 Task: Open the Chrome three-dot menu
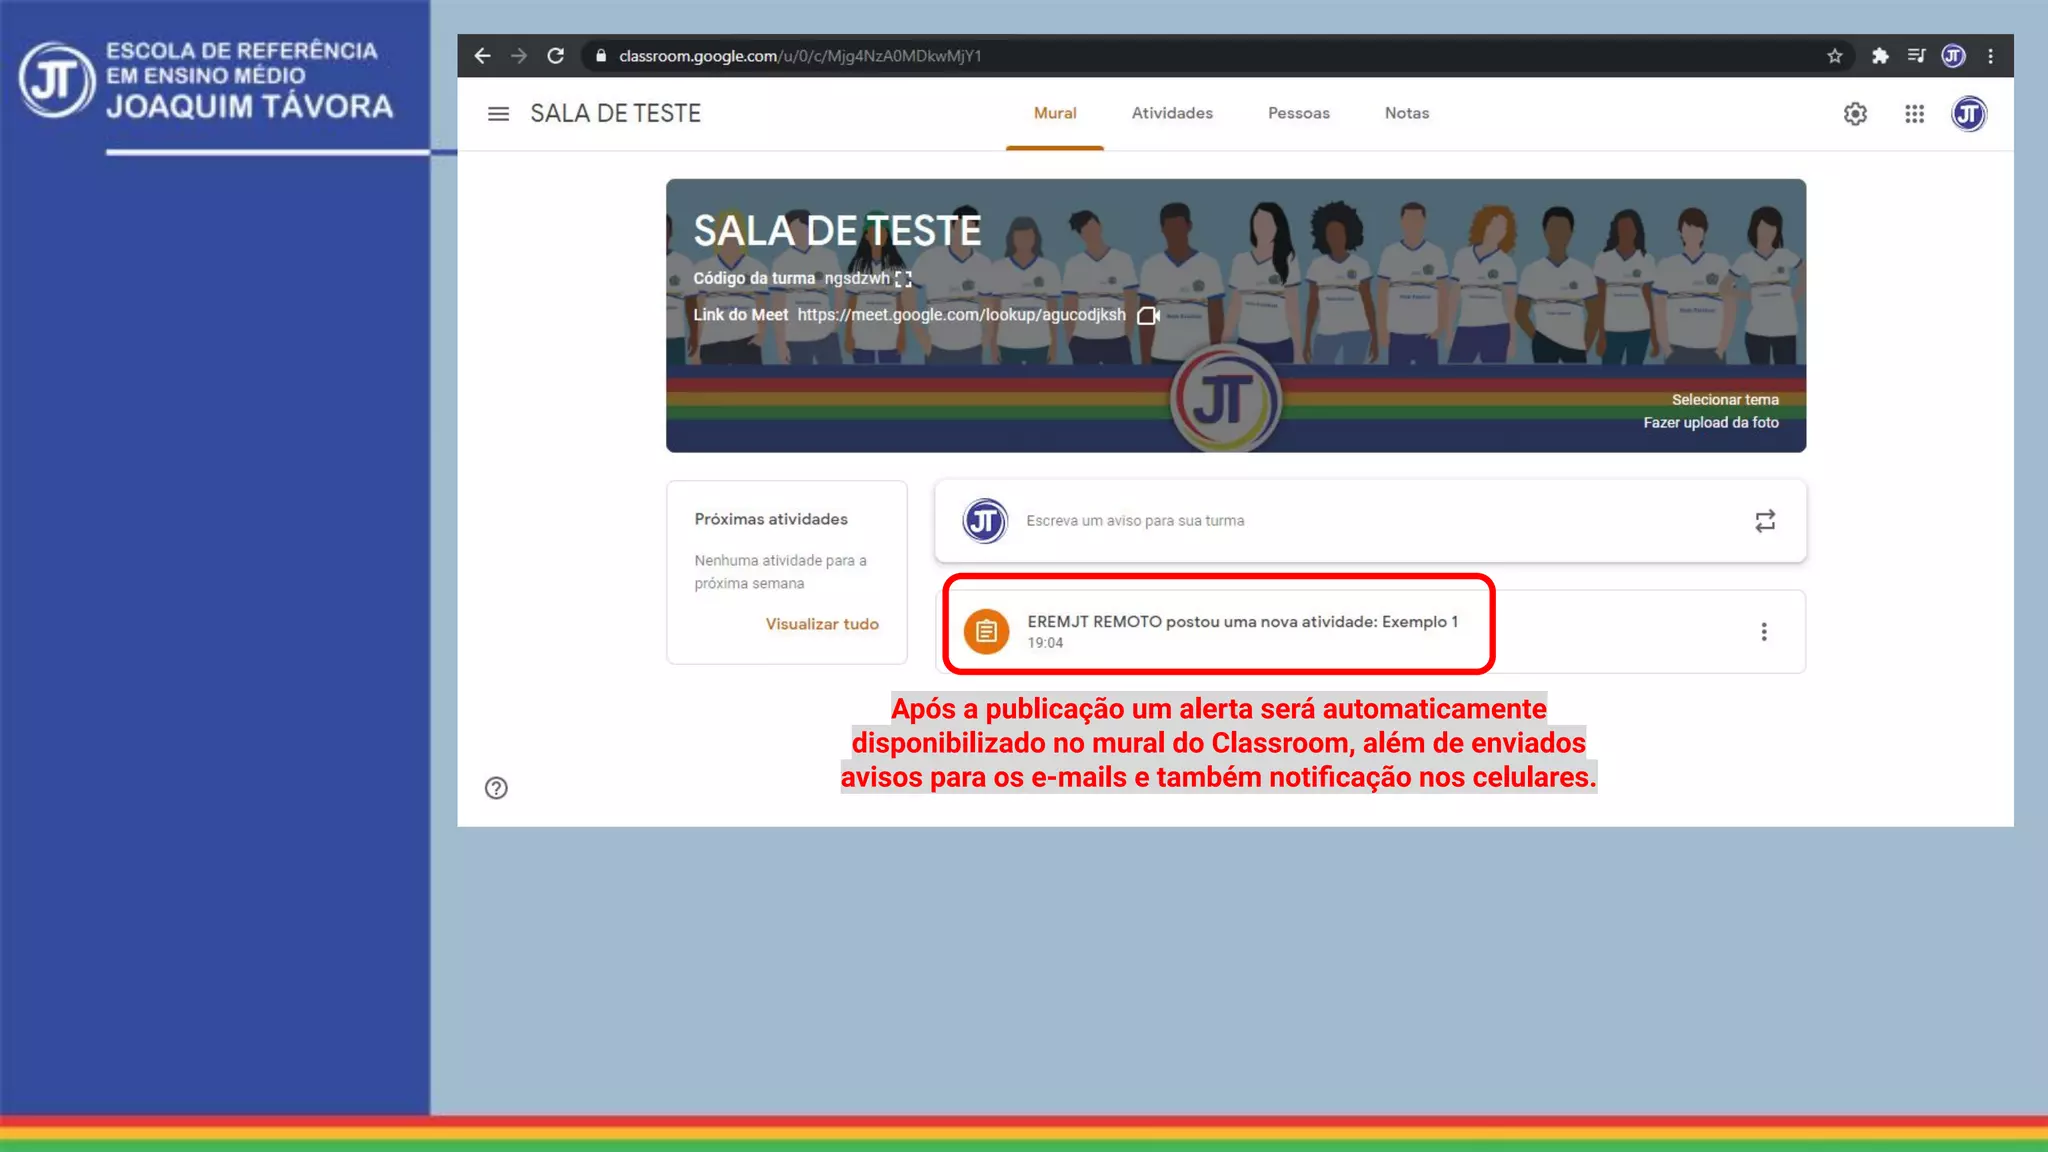point(1991,56)
